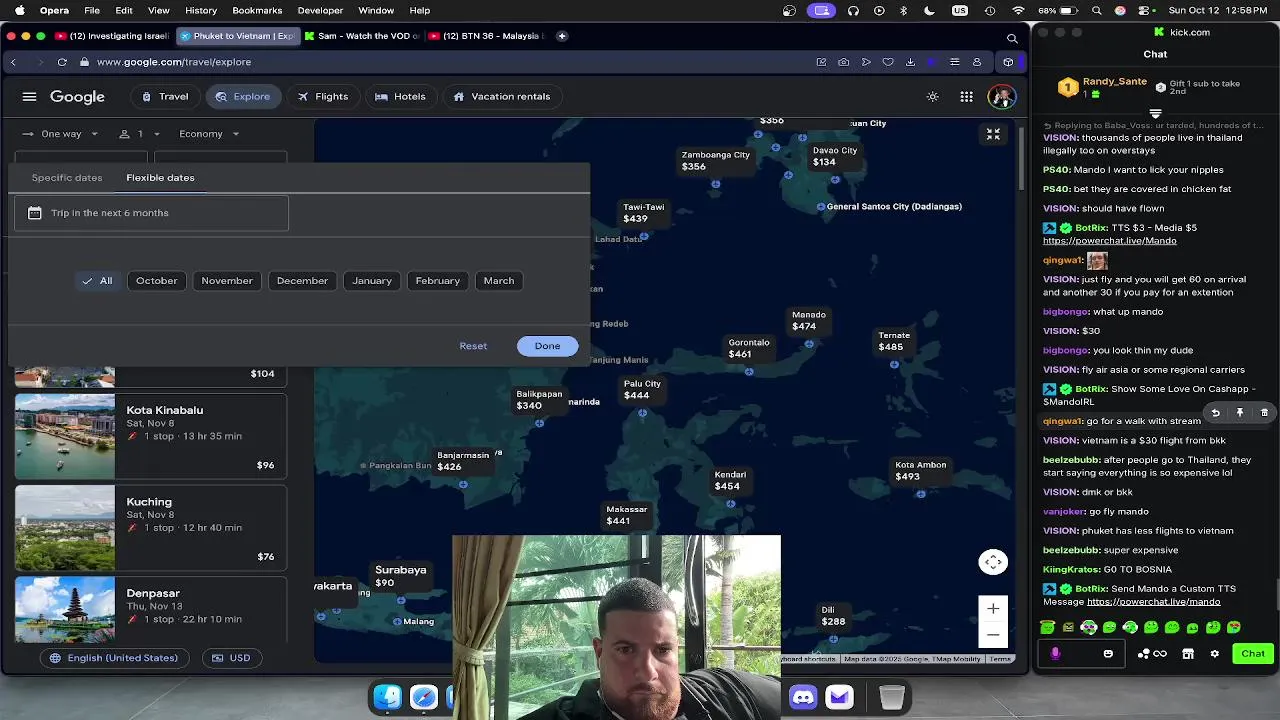The height and width of the screenshot is (720, 1280).
Task: Open Opera easy setup sliders icon
Action: [x=954, y=62]
